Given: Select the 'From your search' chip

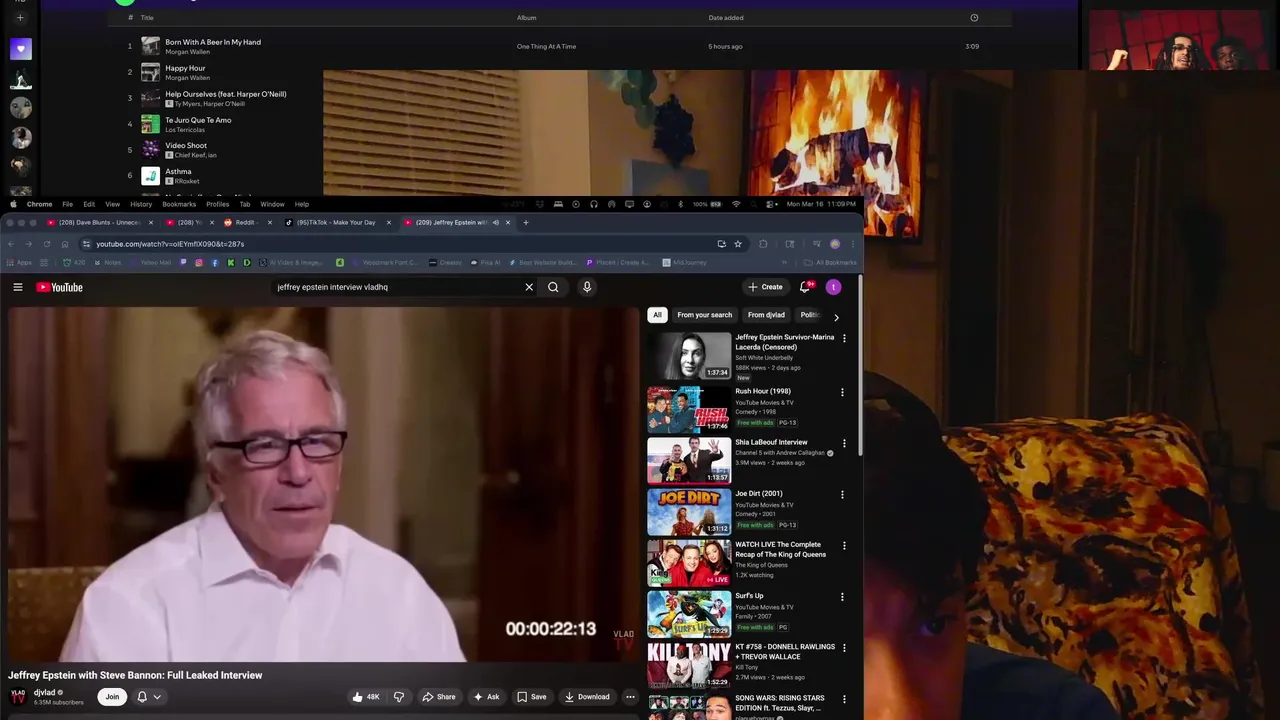Looking at the screenshot, I should (705, 315).
